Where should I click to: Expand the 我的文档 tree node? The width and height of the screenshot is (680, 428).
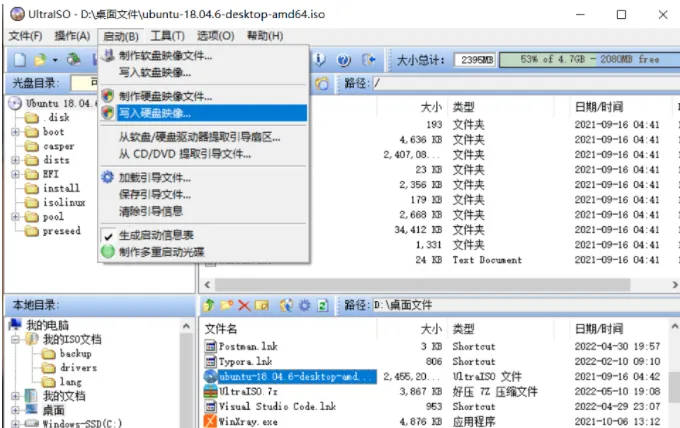coord(16,396)
